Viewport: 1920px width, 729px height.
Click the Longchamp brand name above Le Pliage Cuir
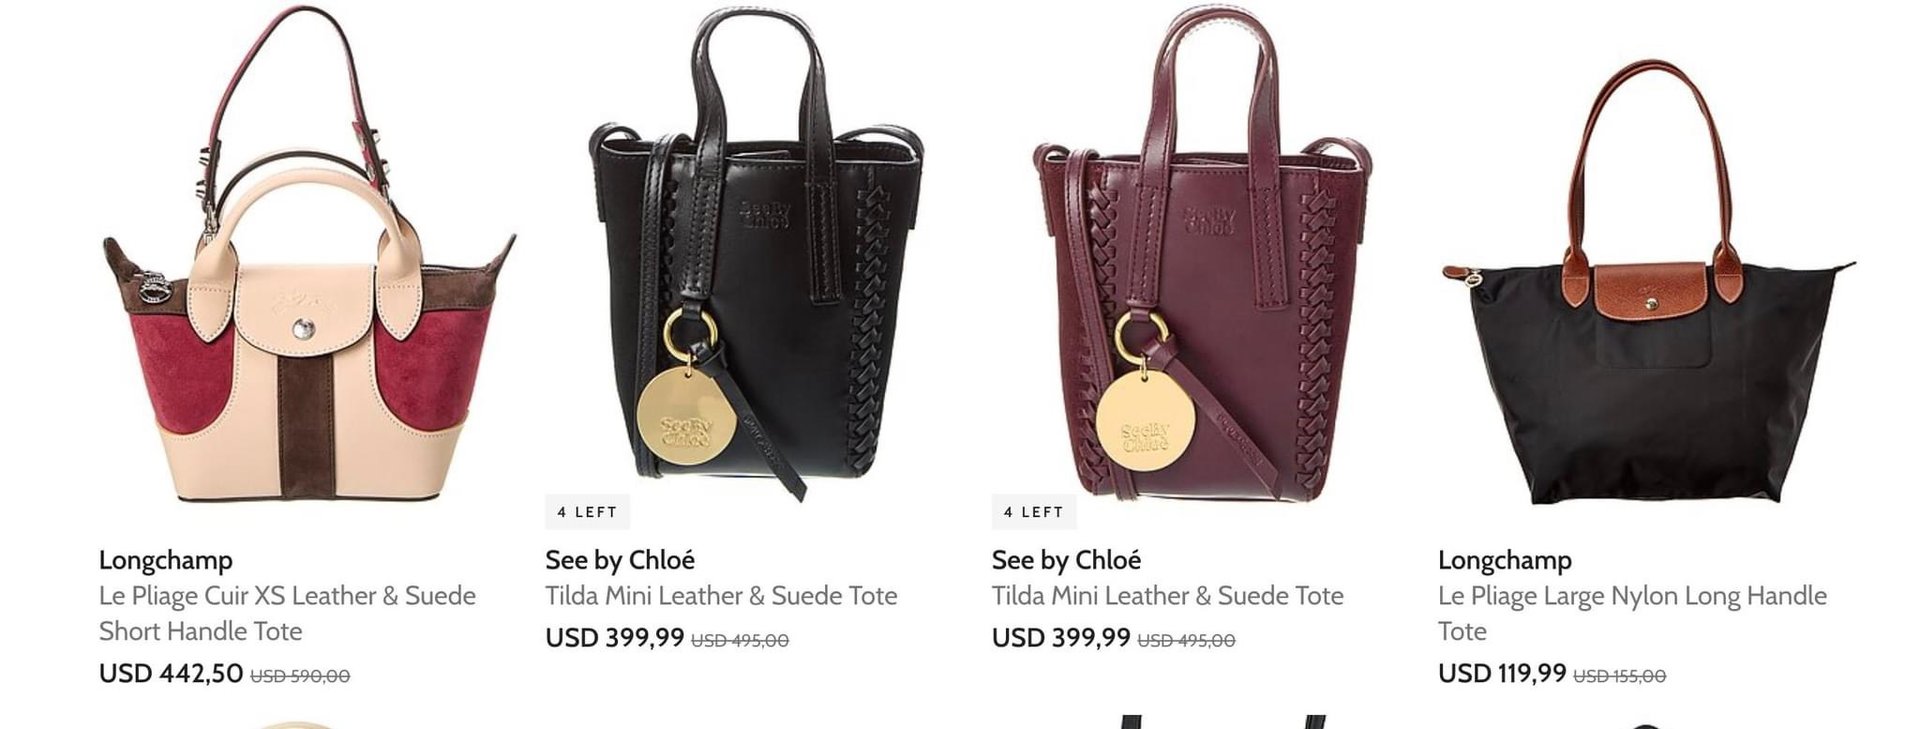[165, 560]
